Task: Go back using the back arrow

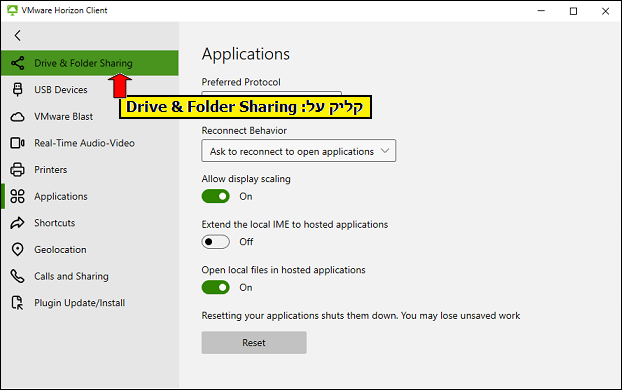Action: pos(17,35)
